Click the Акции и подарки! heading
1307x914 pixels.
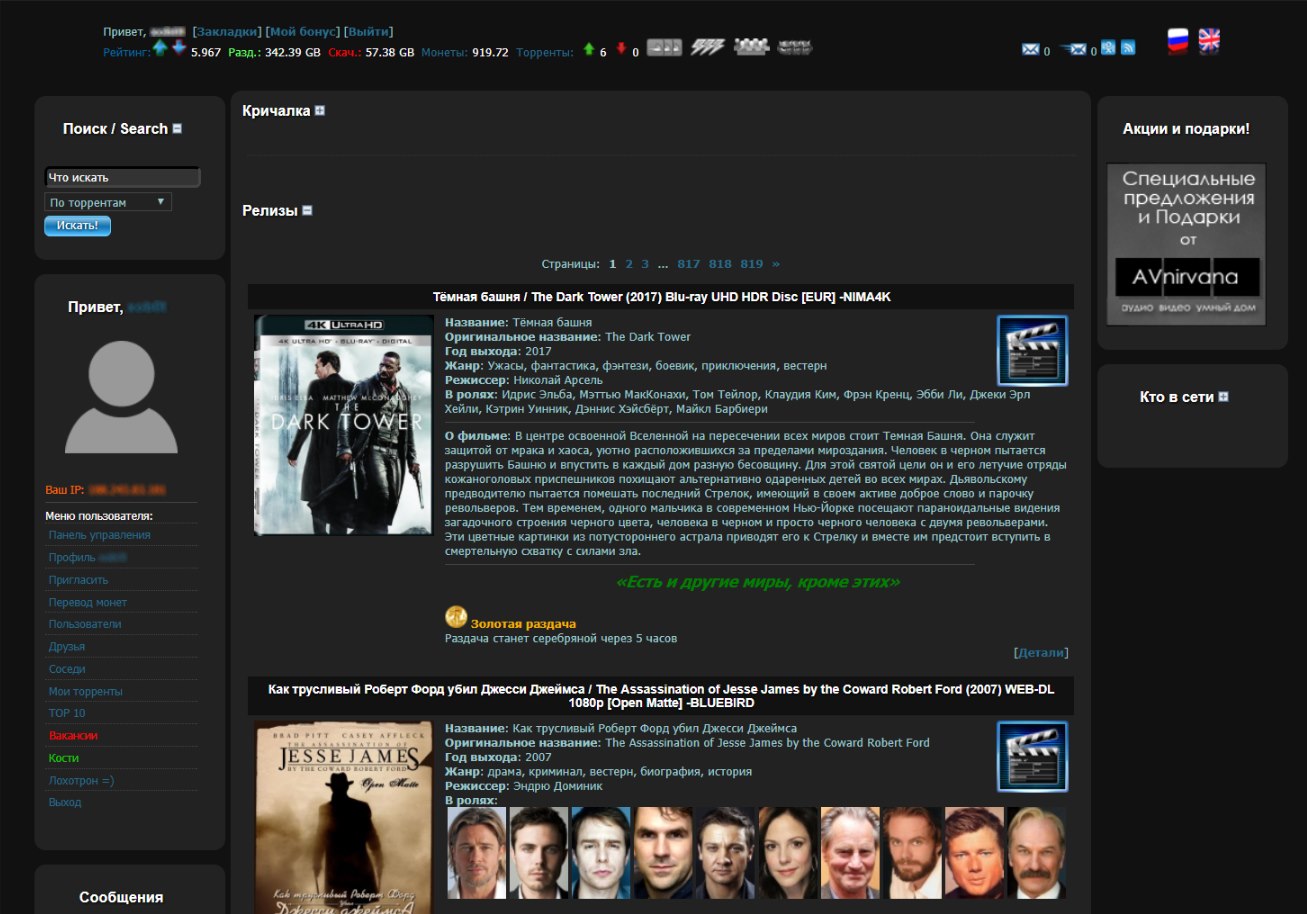[1186, 129]
